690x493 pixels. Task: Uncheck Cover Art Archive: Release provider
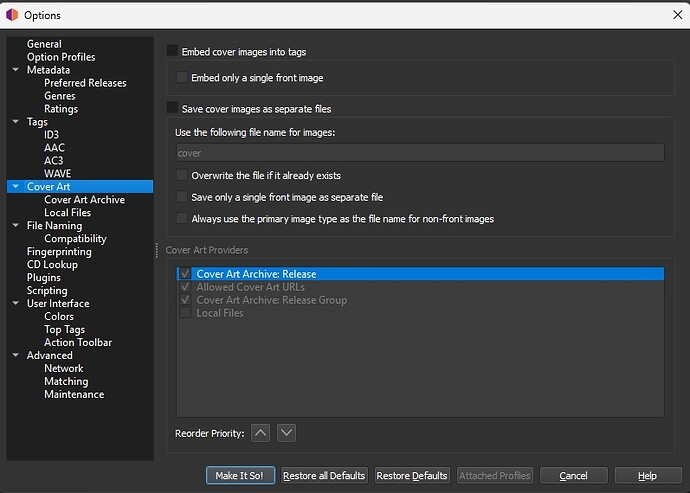coord(185,274)
